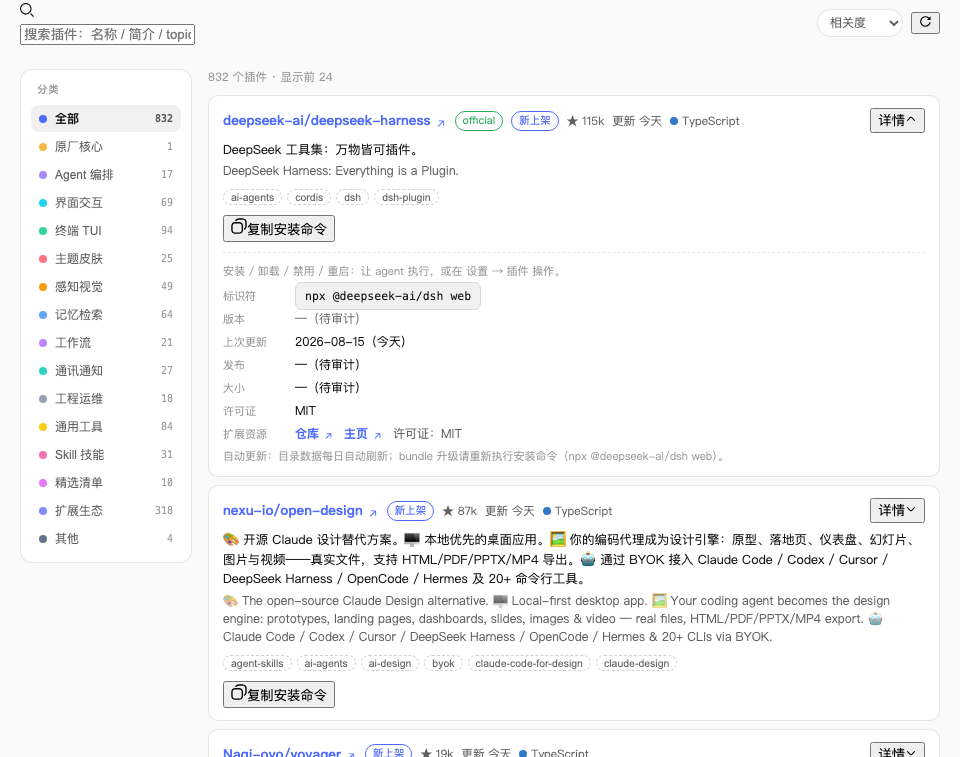The image size is (960, 757).
Task: Select the 记忆检索 category
Action: pyautogui.click(x=106, y=315)
